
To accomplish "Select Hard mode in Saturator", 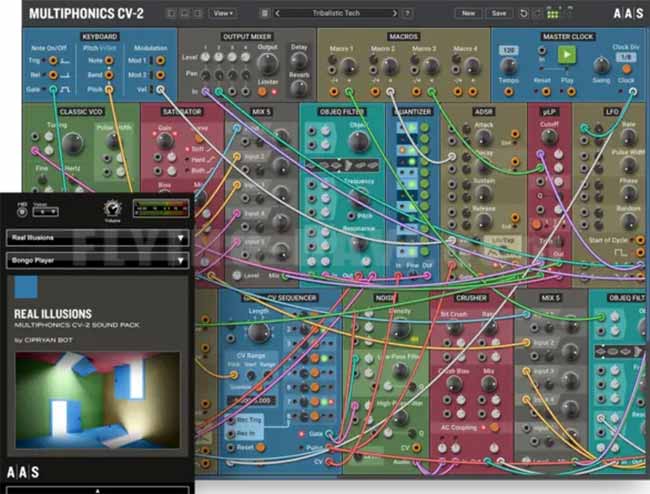I will click(x=199, y=160).
